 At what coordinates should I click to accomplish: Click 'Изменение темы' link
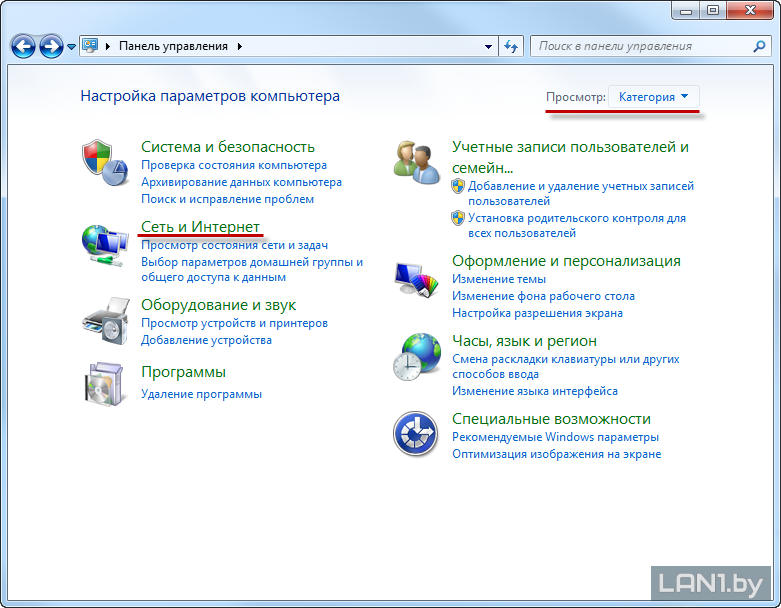point(499,279)
